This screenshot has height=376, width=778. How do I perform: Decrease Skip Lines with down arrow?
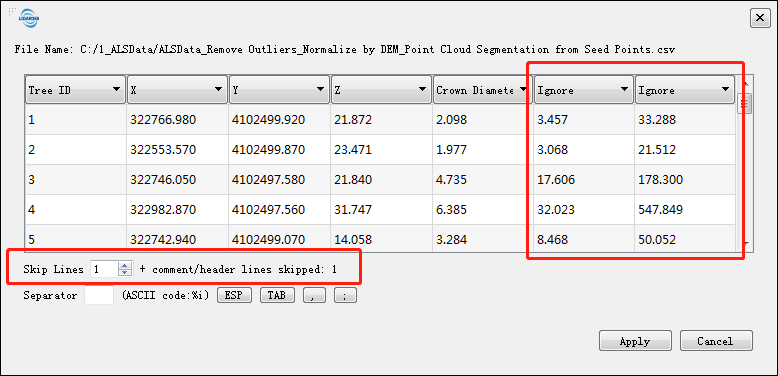(x=125, y=273)
